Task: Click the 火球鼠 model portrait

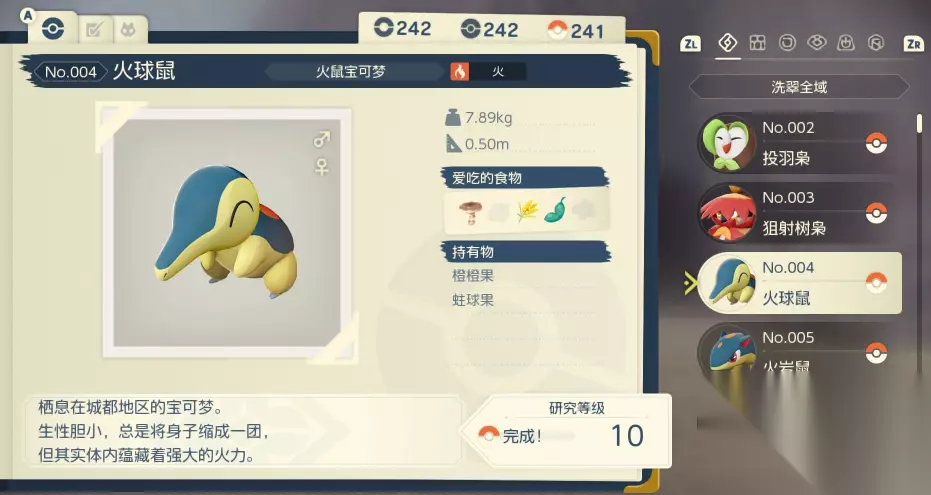Action: coord(227,233)
